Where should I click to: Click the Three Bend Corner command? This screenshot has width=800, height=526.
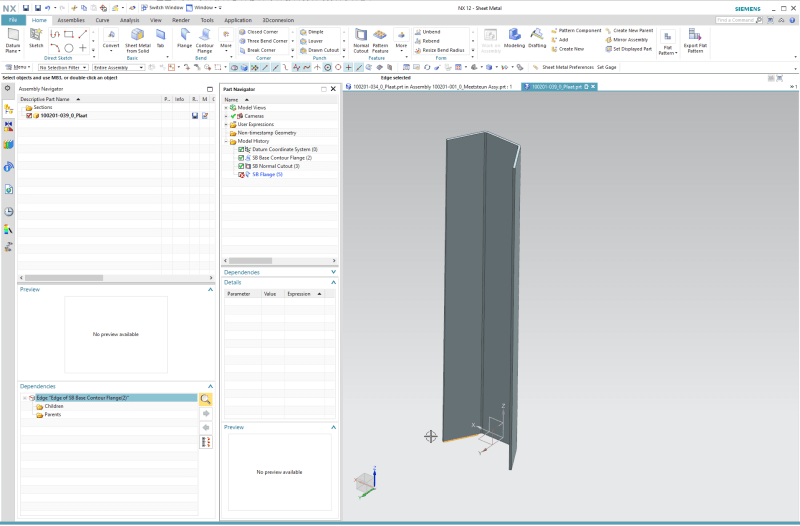click(x=263, y=41)
